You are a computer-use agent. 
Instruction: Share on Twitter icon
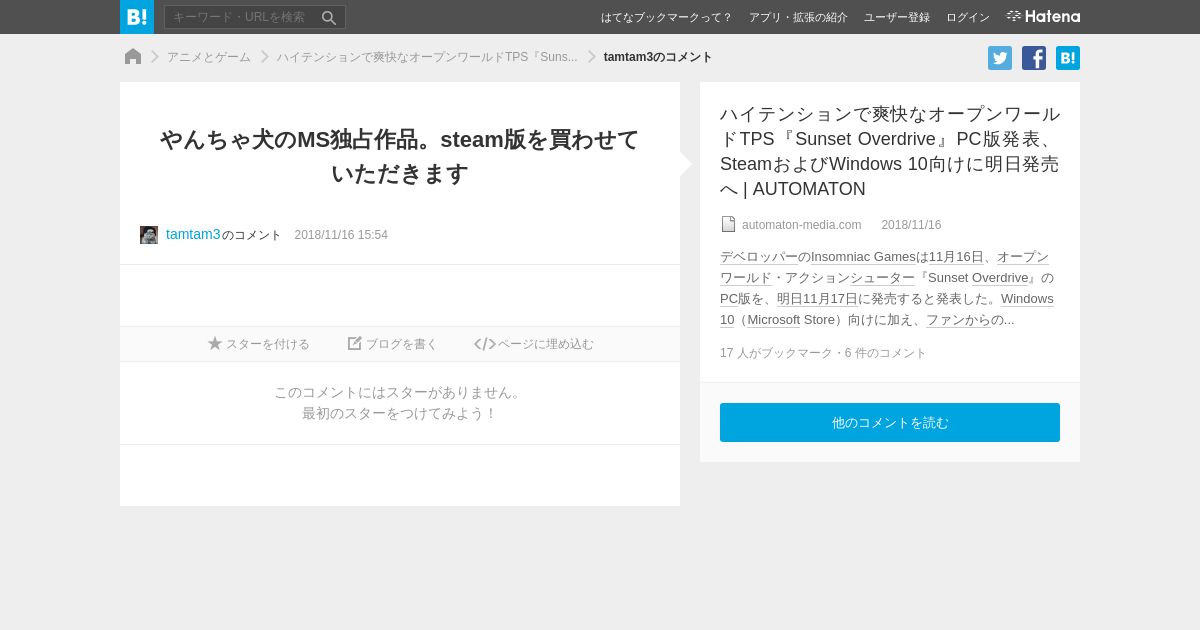(x=1000, y=58)
